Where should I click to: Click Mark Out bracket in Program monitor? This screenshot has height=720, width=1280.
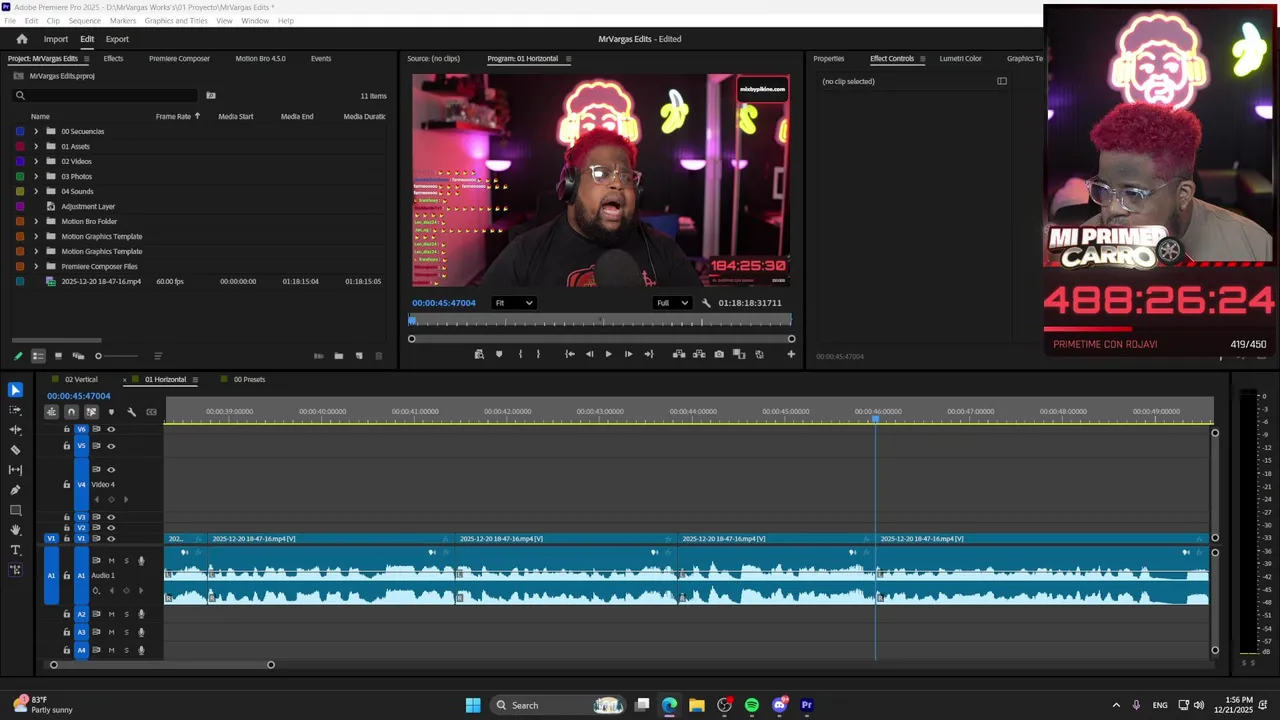(538, 354)
